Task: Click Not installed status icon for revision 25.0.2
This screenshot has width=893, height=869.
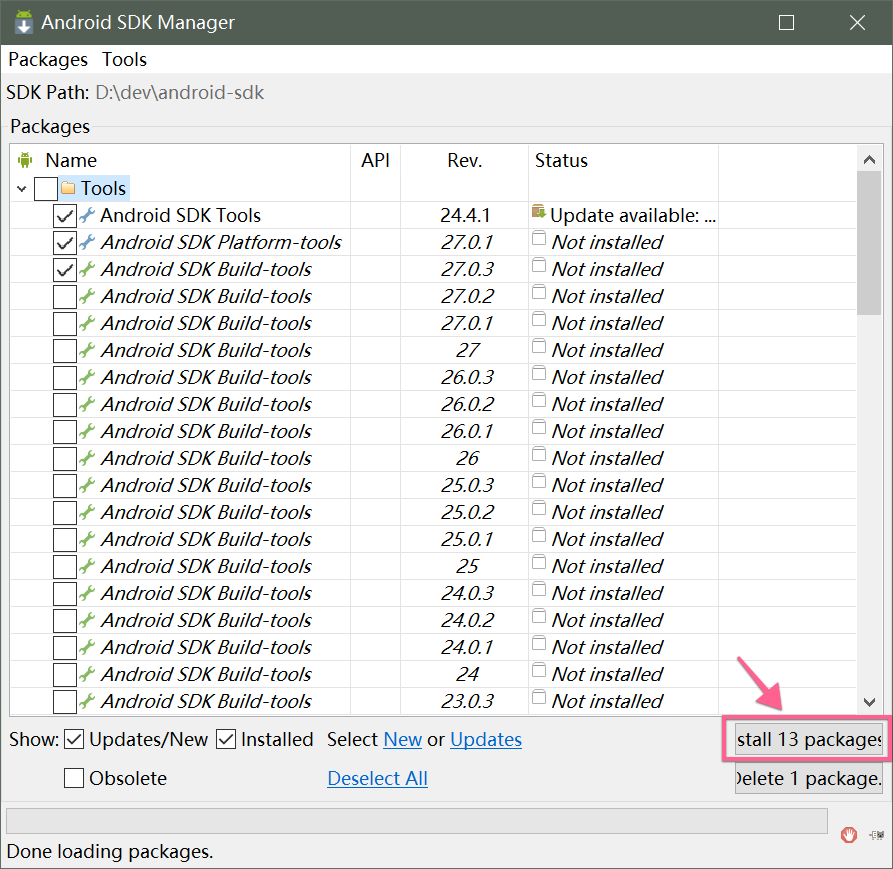Action: coord(539,508)
